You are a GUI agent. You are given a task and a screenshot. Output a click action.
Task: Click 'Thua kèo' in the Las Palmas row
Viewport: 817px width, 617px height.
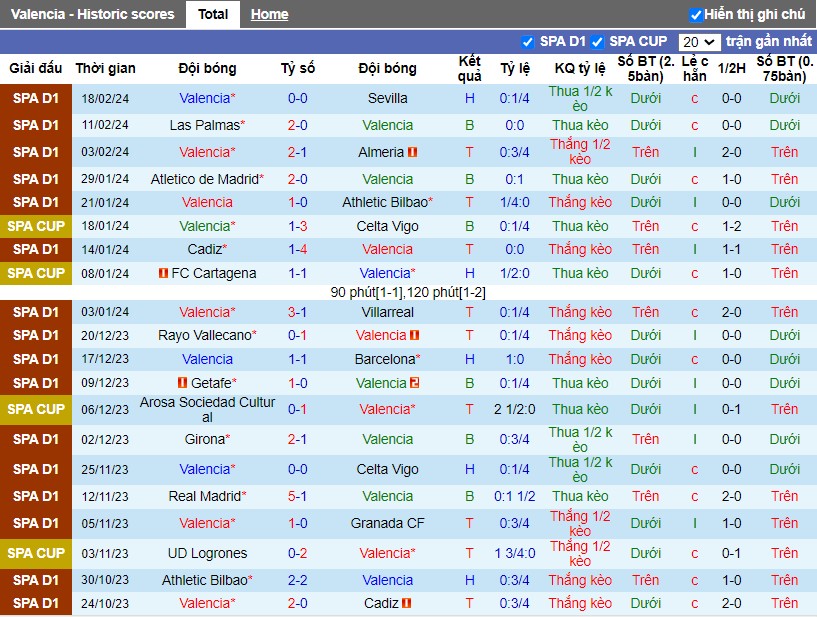tap(580, 125)
